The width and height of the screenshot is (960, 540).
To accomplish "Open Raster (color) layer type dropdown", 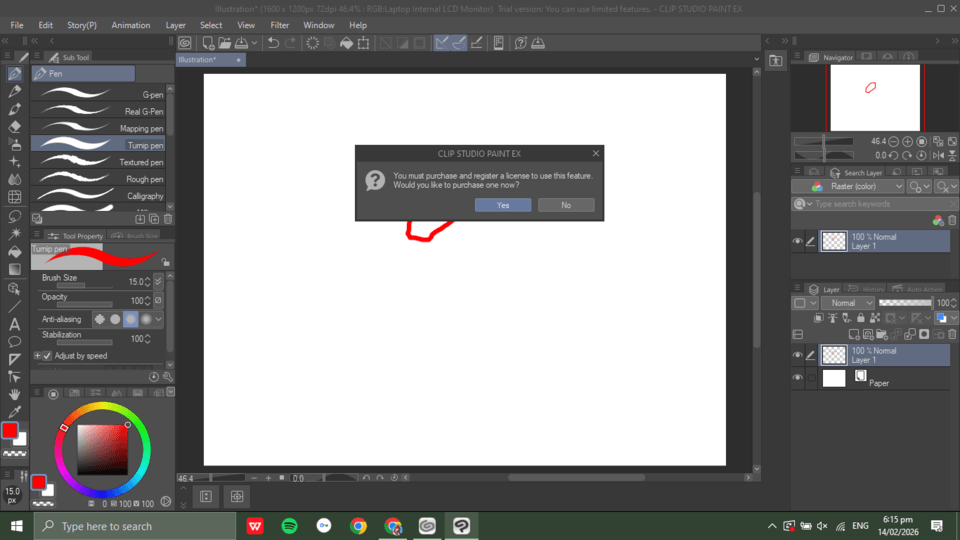I will (x=849, y=186).
